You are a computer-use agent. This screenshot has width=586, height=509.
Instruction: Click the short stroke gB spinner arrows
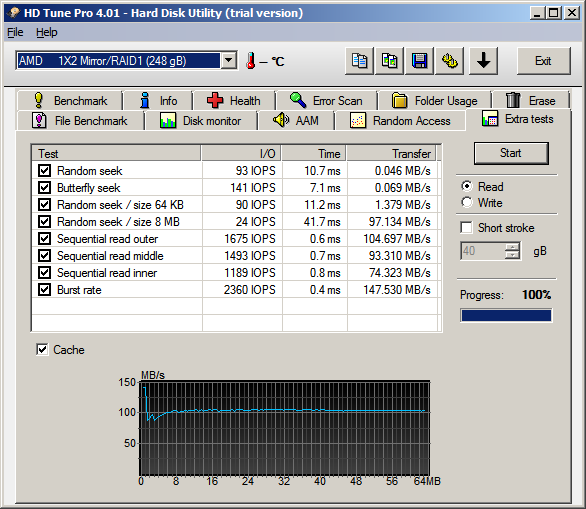coord(512,251)
